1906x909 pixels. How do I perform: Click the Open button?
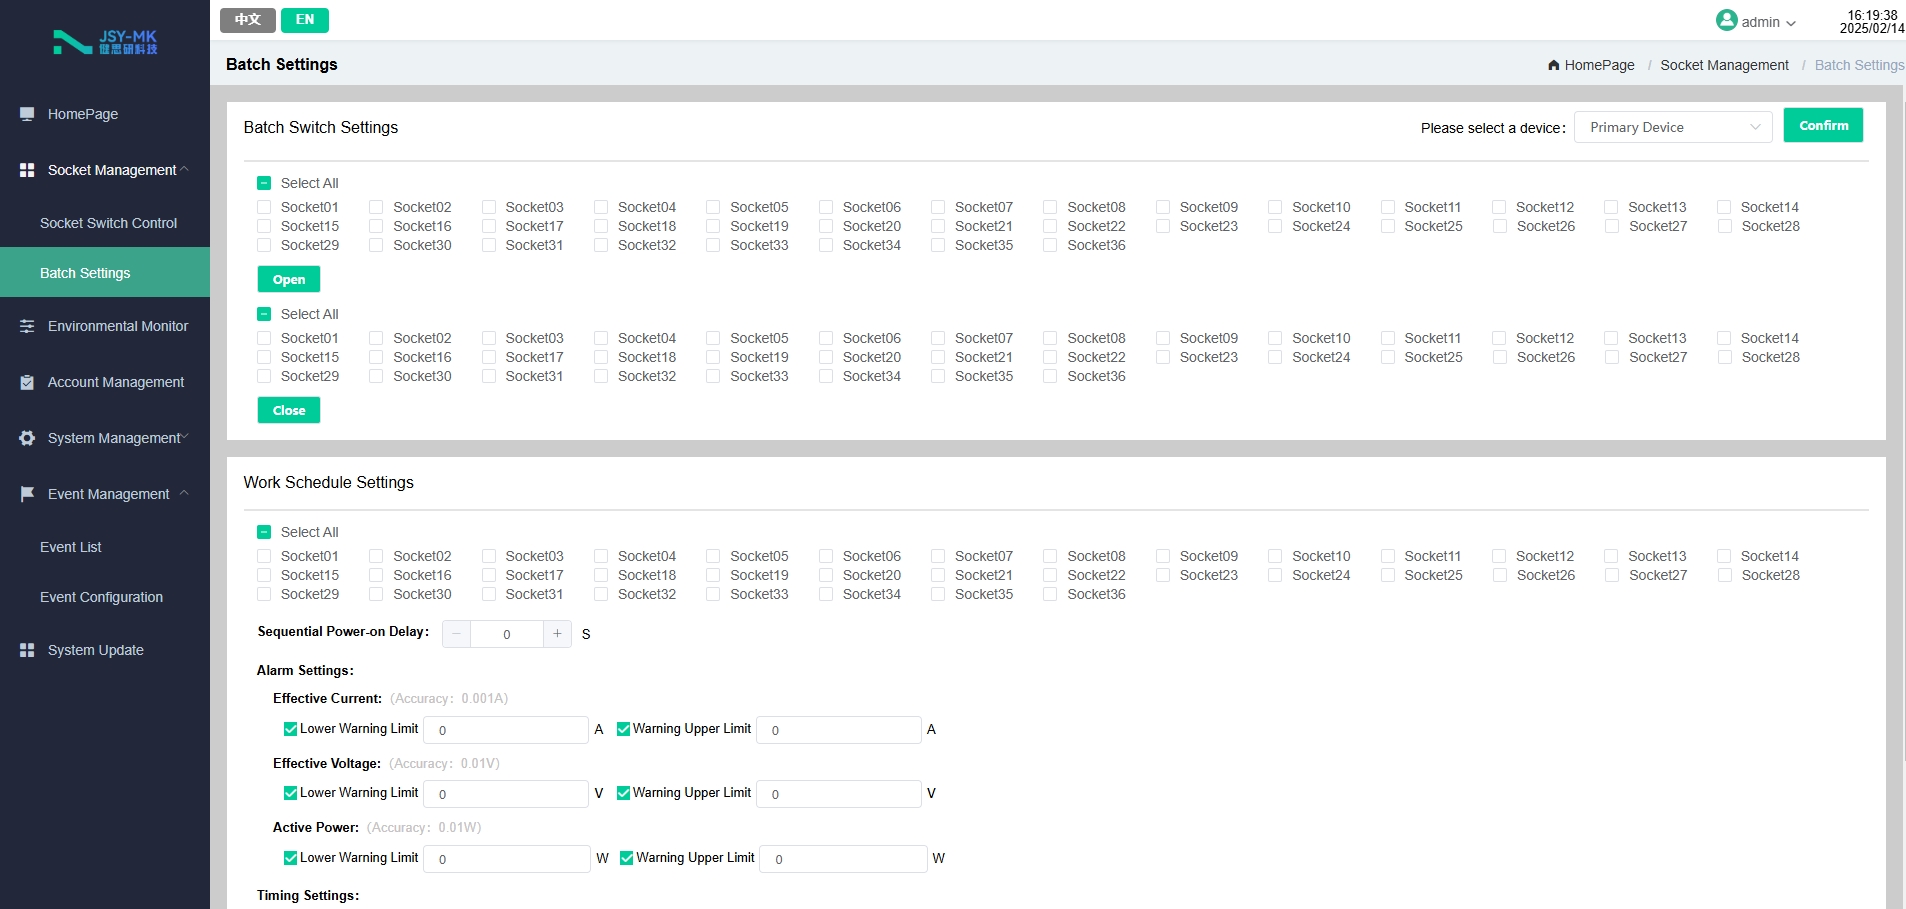(x=289, y=279)
